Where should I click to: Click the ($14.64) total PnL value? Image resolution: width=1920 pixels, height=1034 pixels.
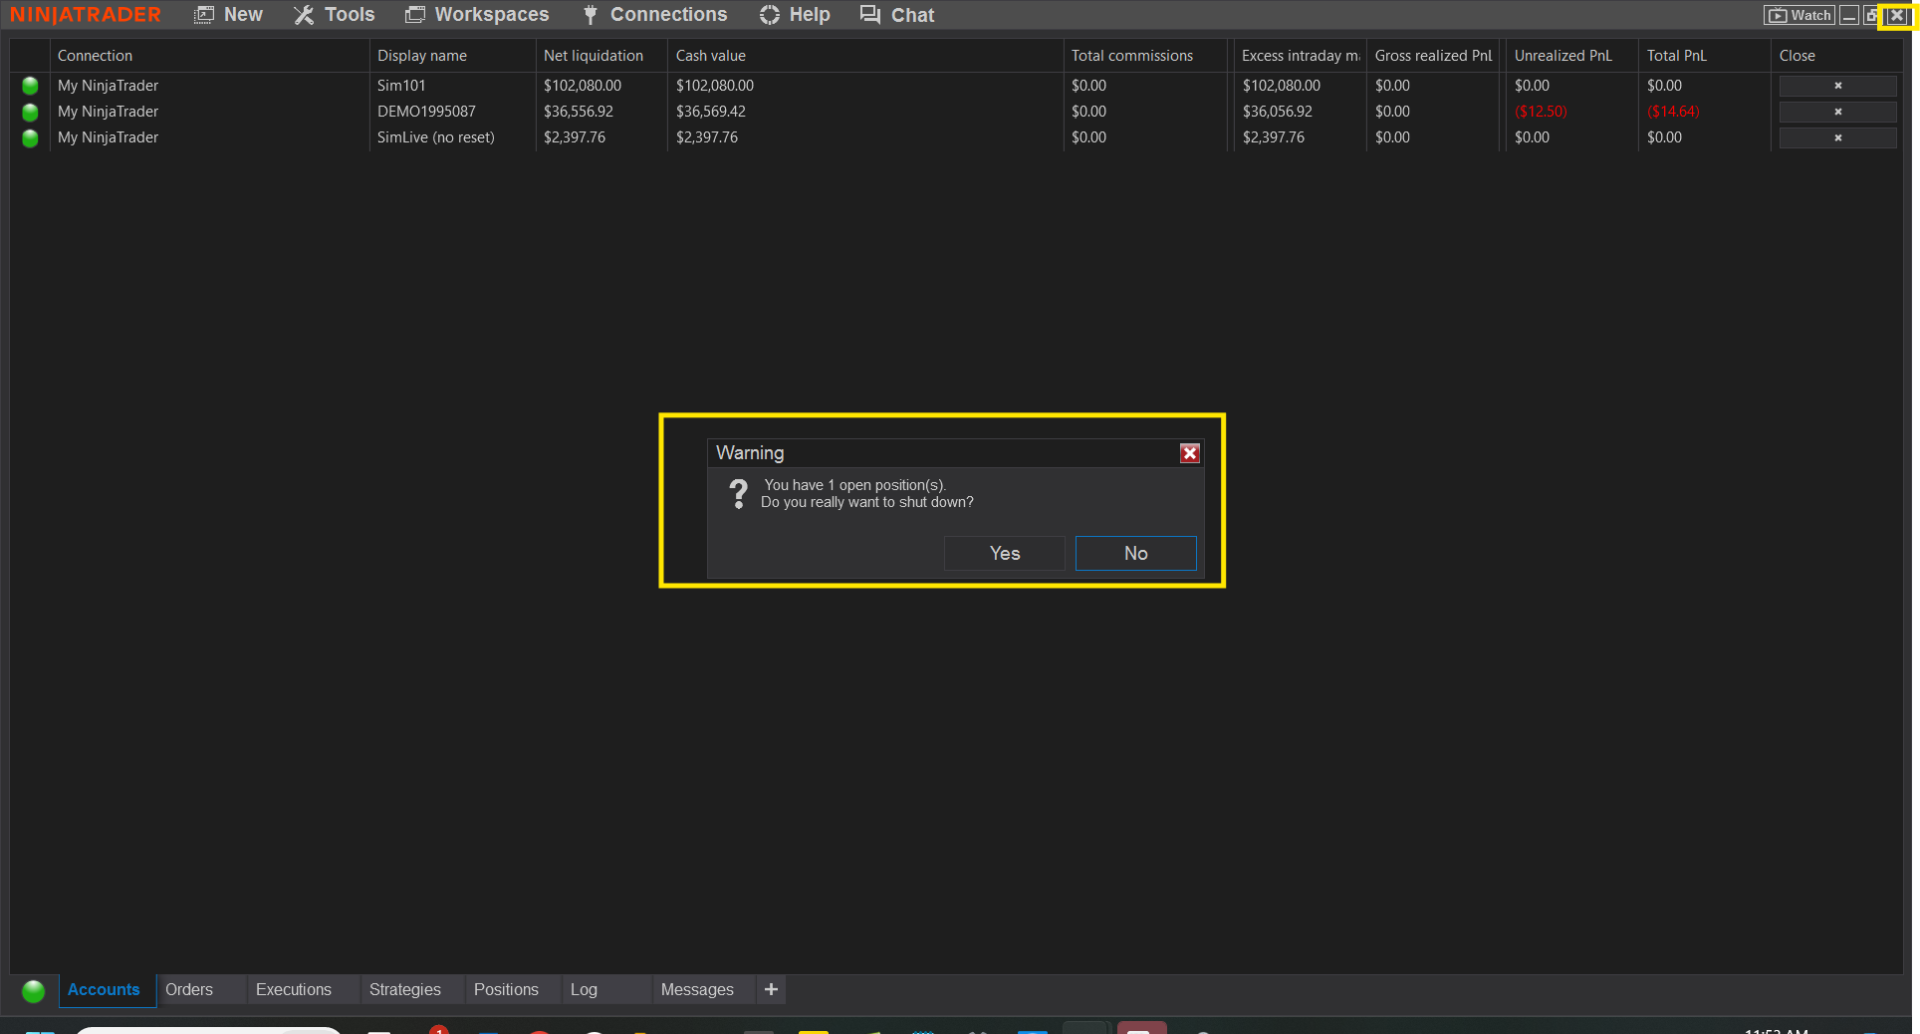coord(1673,112)
